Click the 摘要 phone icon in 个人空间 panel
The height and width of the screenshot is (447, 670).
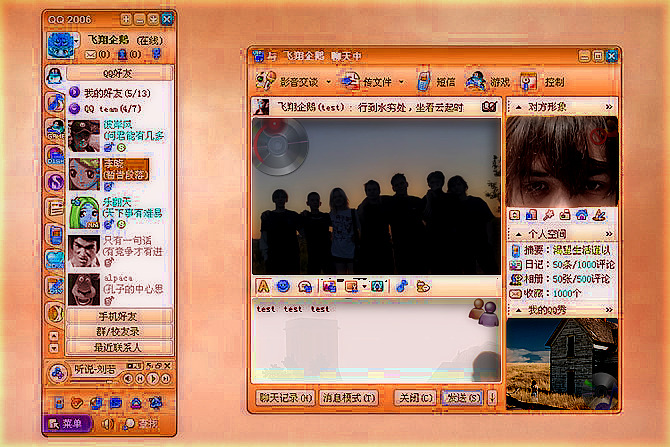tap(516, 251)
